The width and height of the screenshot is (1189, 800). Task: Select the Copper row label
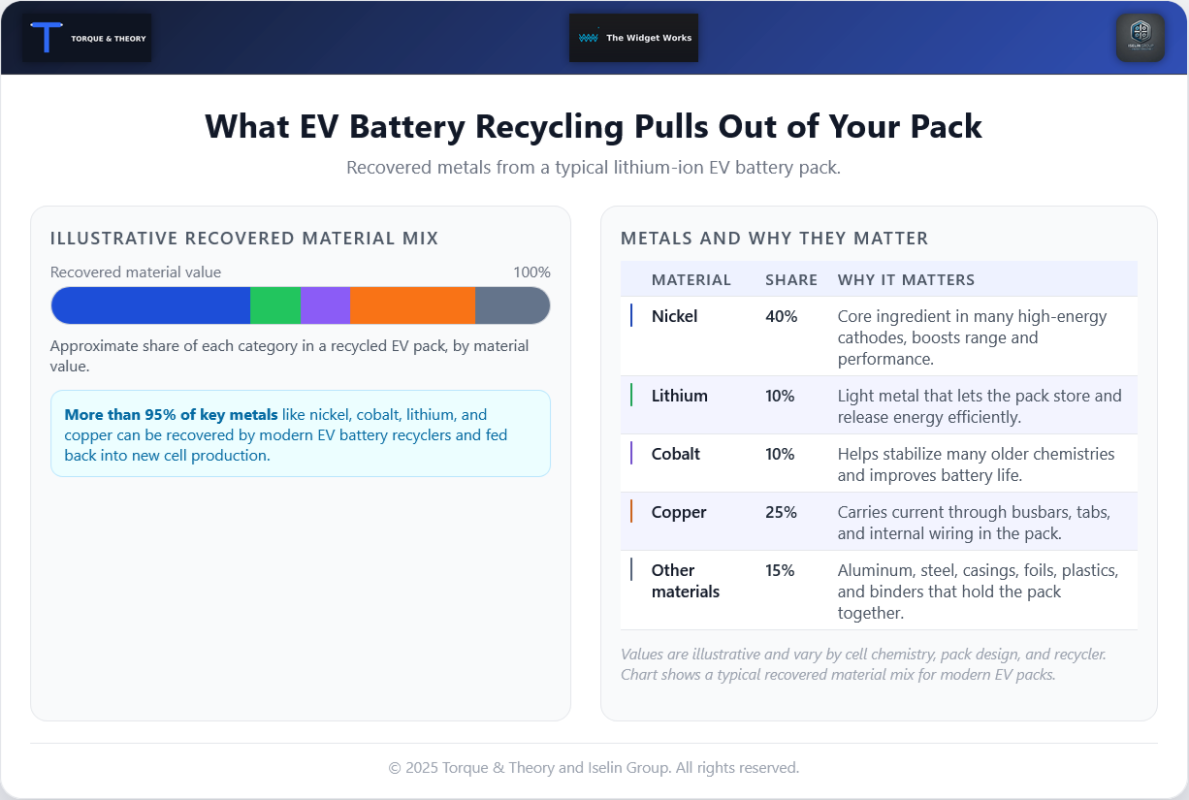(x=678, y=512)
